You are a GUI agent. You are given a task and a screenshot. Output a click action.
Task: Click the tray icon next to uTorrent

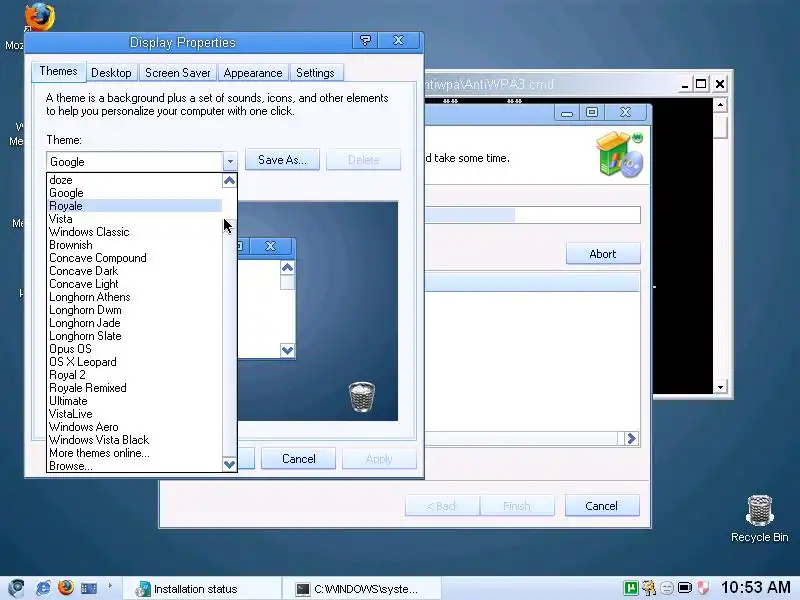point(649,588)
